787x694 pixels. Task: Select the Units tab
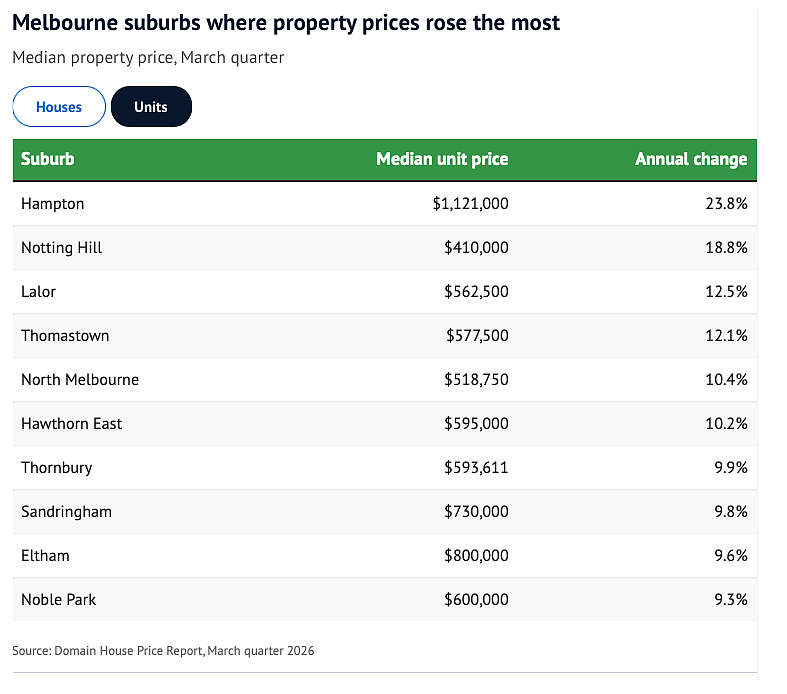[151, 106]
